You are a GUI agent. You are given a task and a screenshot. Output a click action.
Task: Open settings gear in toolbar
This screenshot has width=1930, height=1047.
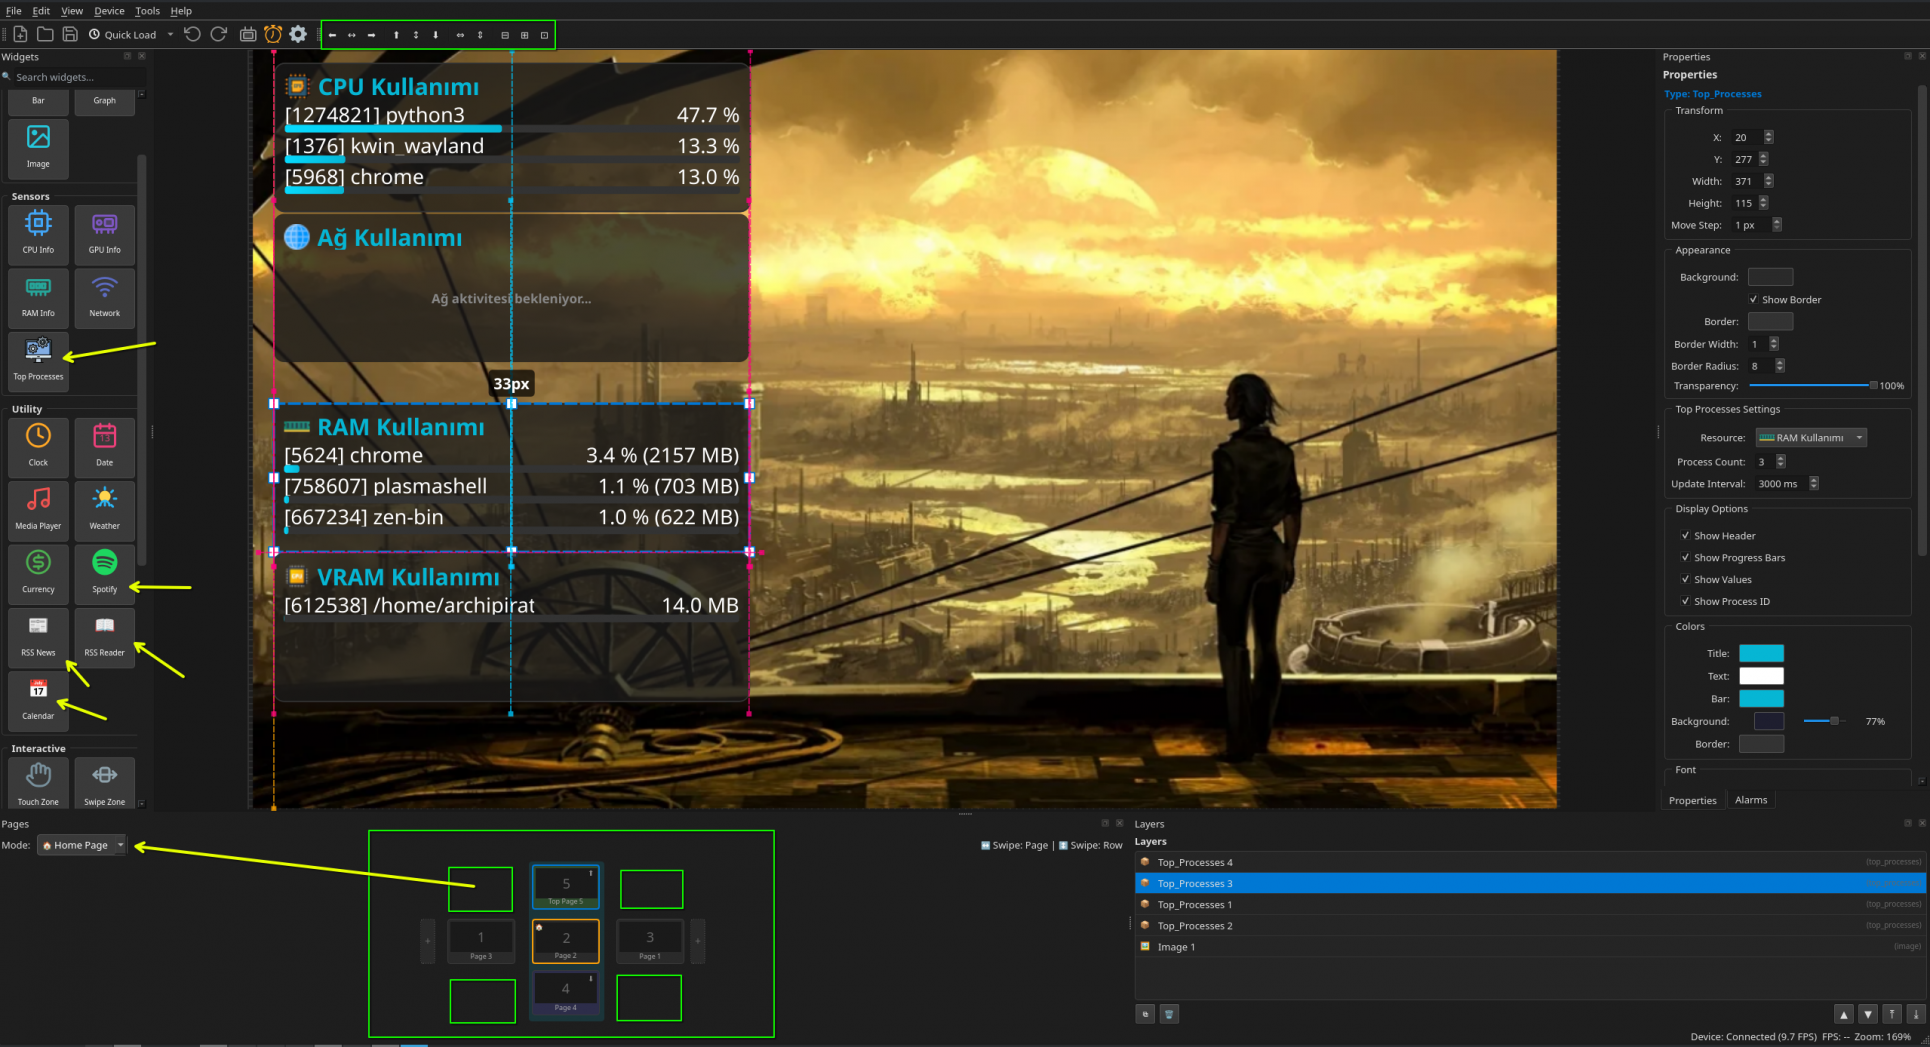pyautogui.click(x=298, y=35)
